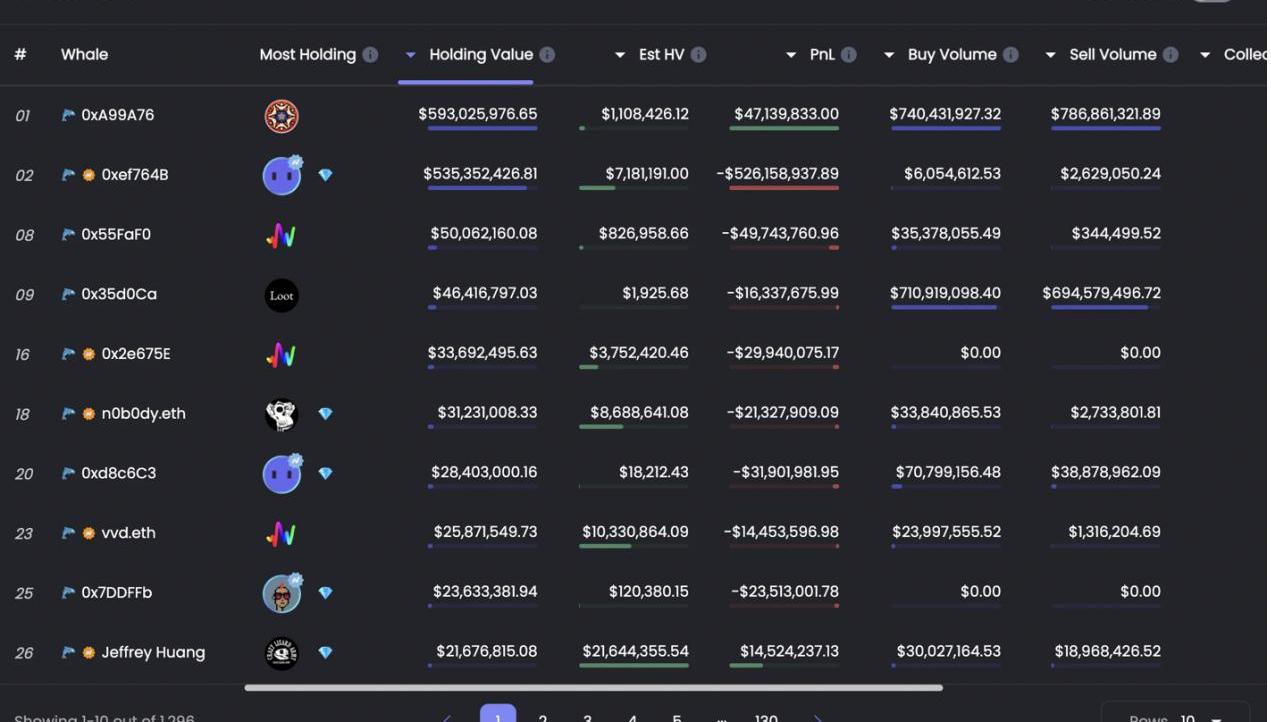Image resolution: width=1271 pixels, height=722 pixels.
Task: Click the NFT avatar in Jeffrey Huang row
Action: coord(282,653)
